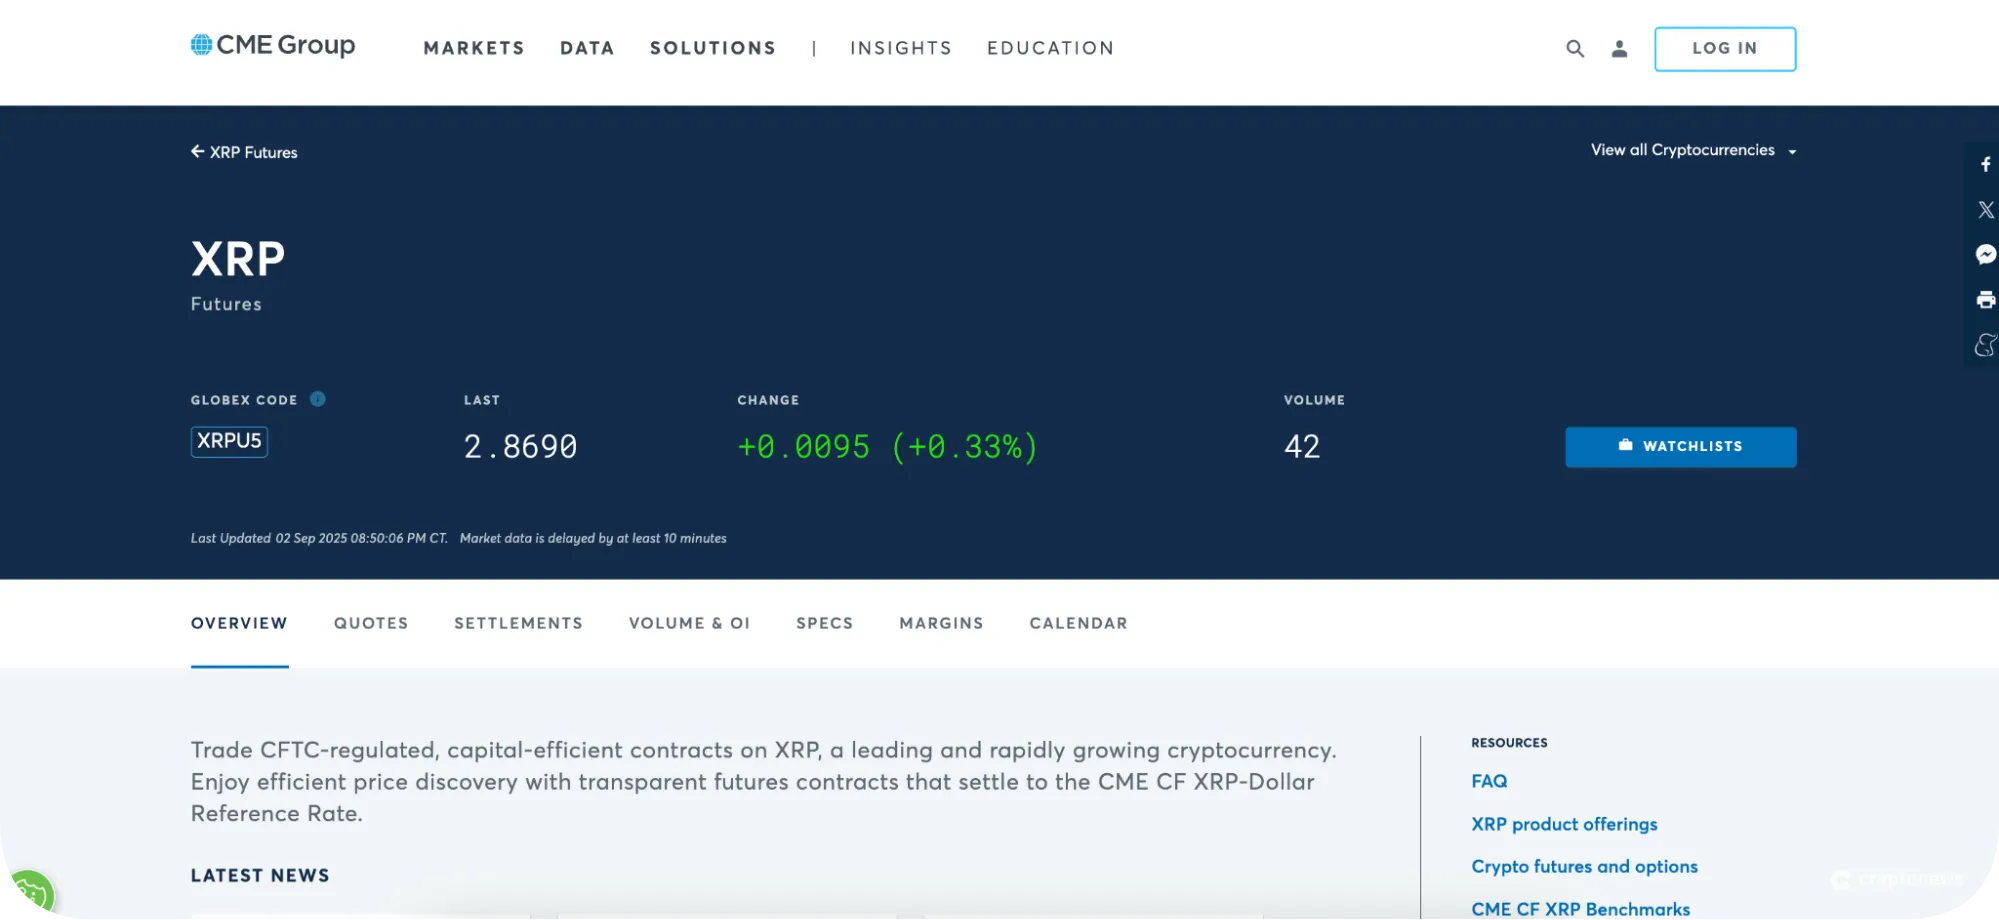
Task: Open the Globex Code info tooltip icon
Action: click(x=317, y=399)
